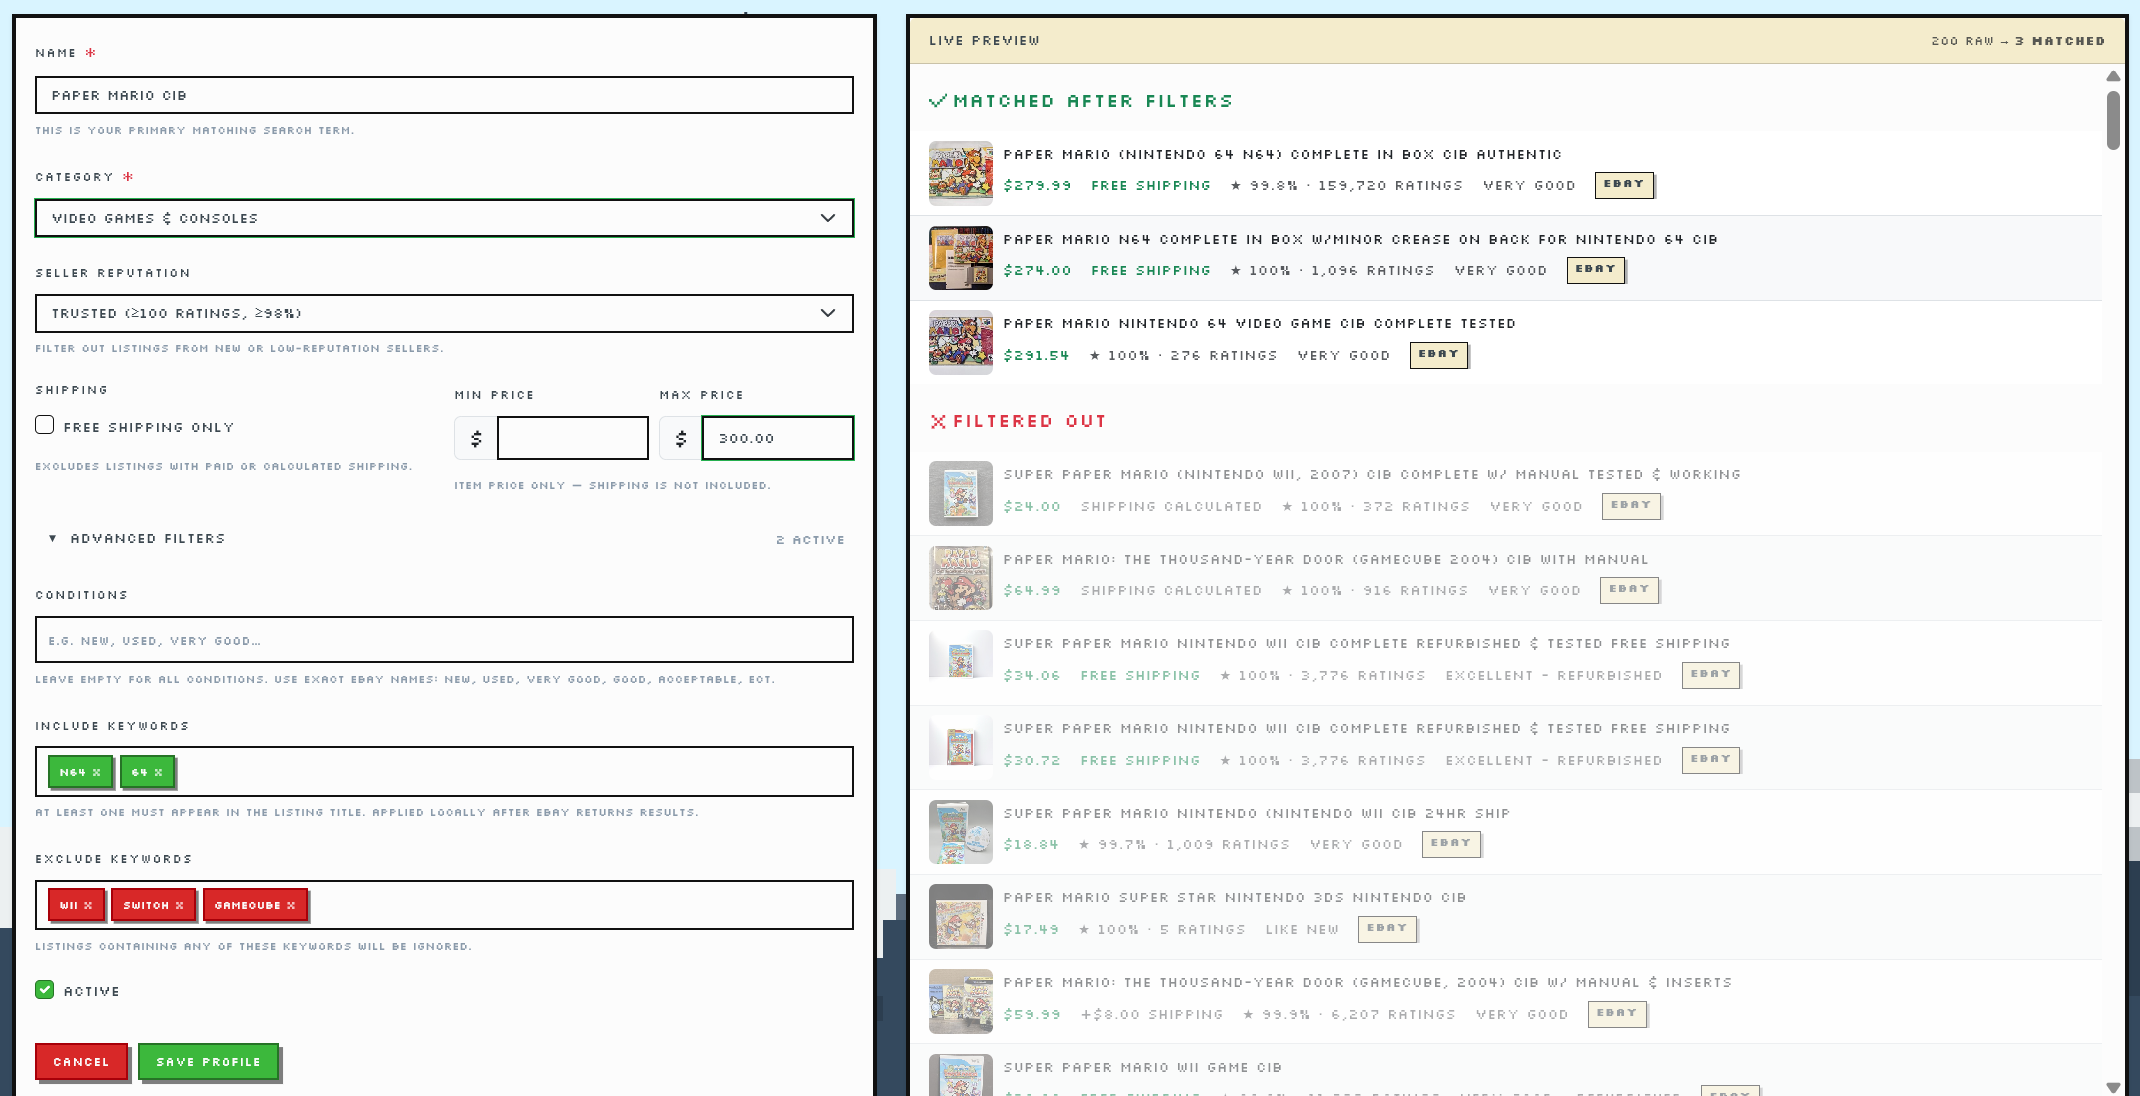Remove the Gamecube exclude keyword tag
Image resolution: width=2140 pixels, height=1096 pixels.
tap(291, 905)
